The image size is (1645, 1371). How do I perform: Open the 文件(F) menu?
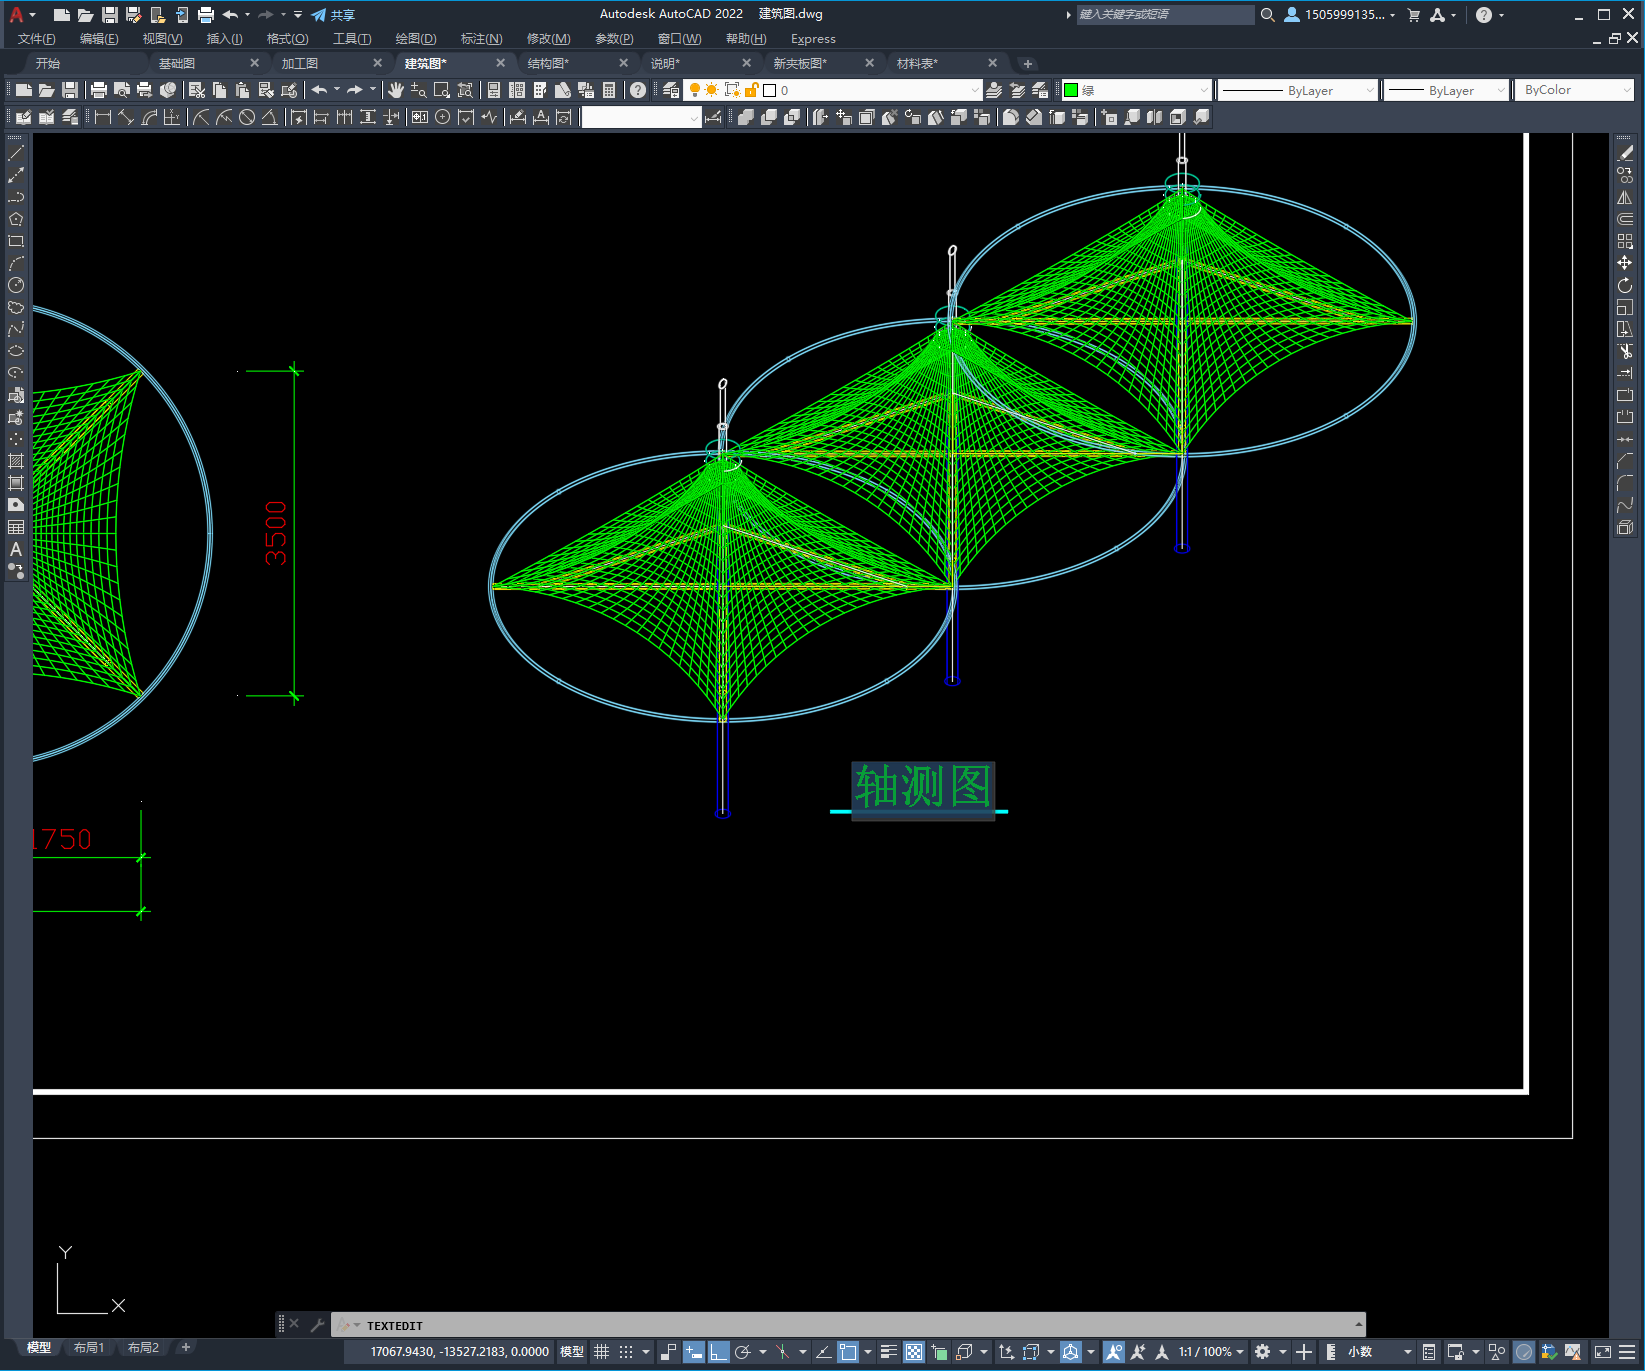tap(36, 39)
